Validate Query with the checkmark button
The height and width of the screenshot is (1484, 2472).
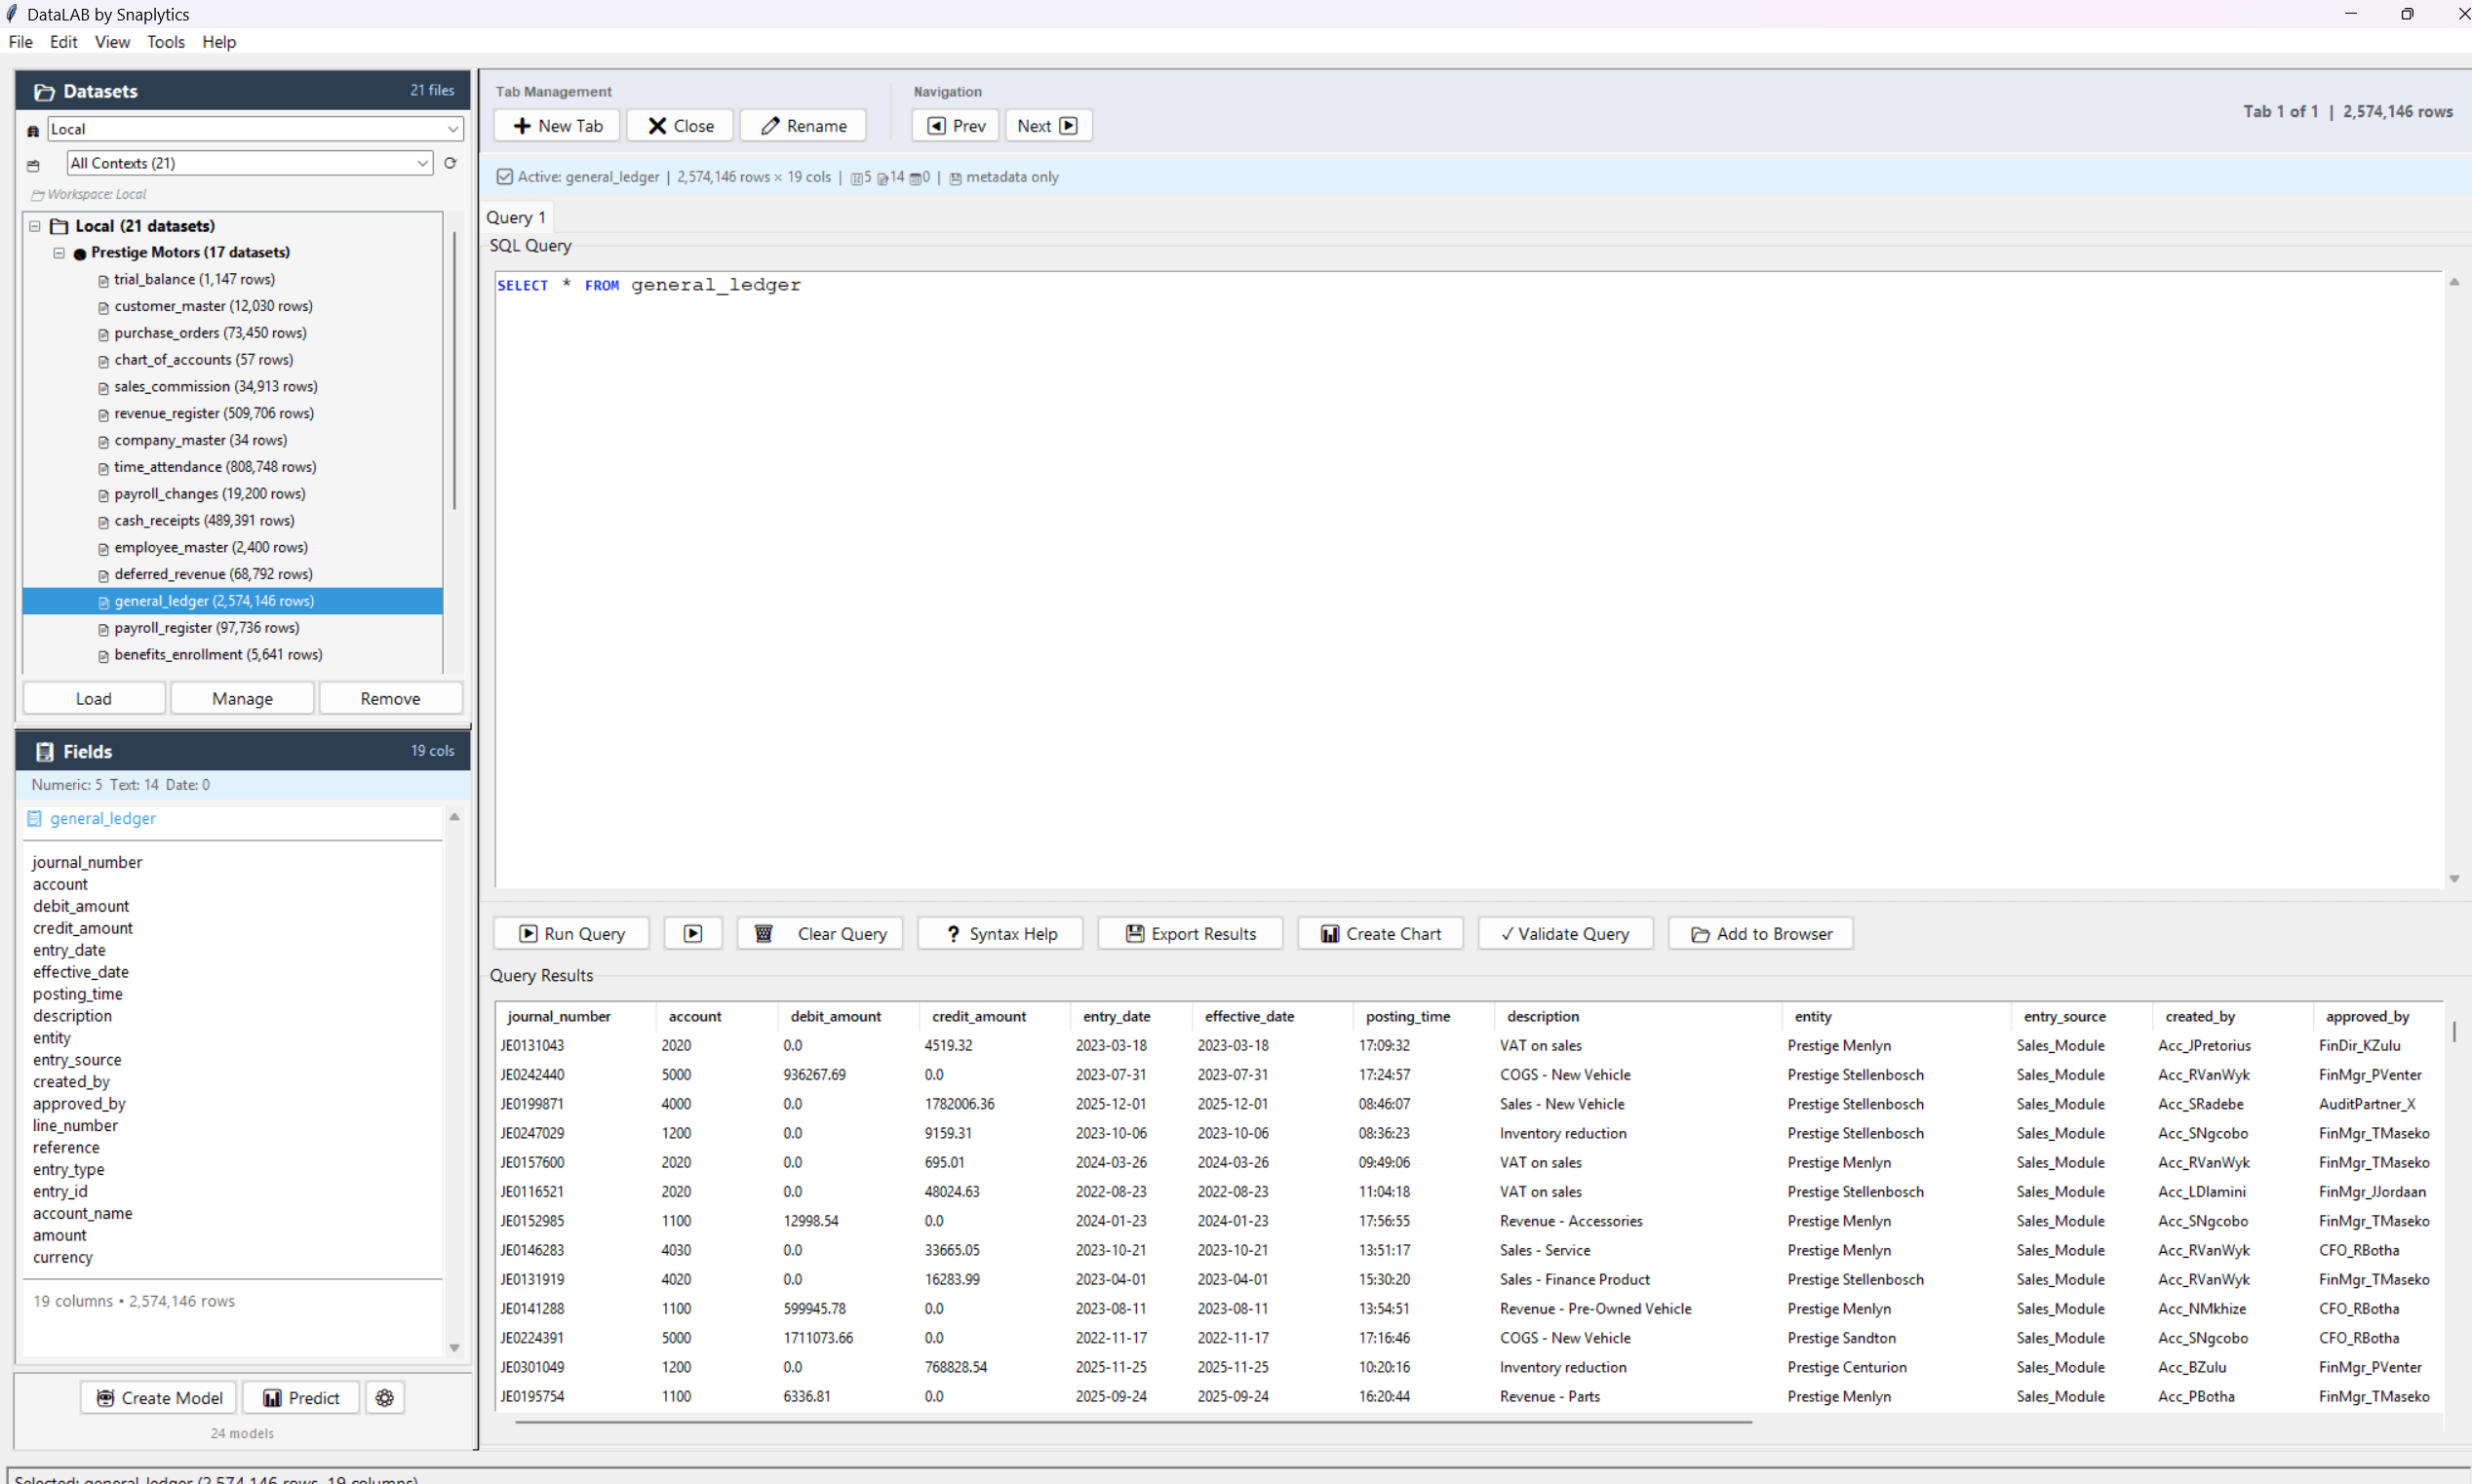[1564, 933]
